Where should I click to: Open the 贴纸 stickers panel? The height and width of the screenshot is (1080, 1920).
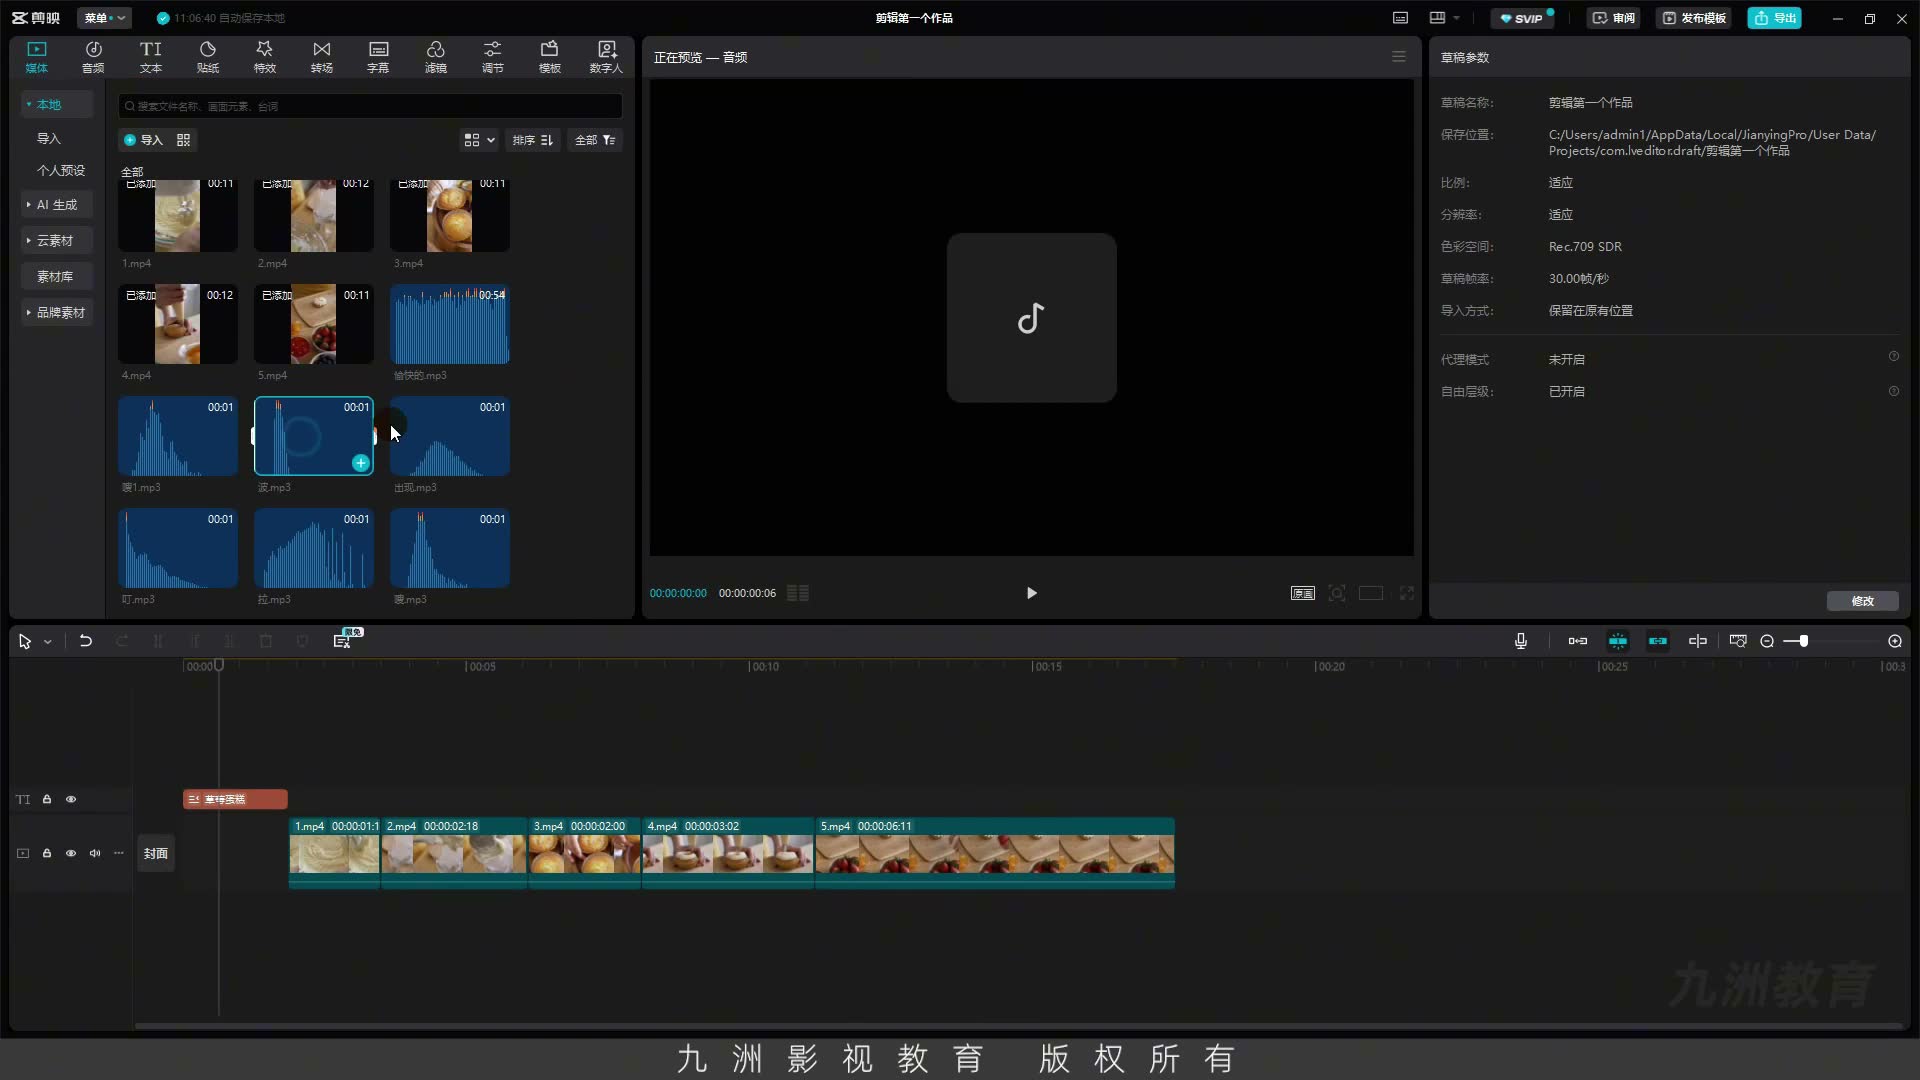point(208,57)
